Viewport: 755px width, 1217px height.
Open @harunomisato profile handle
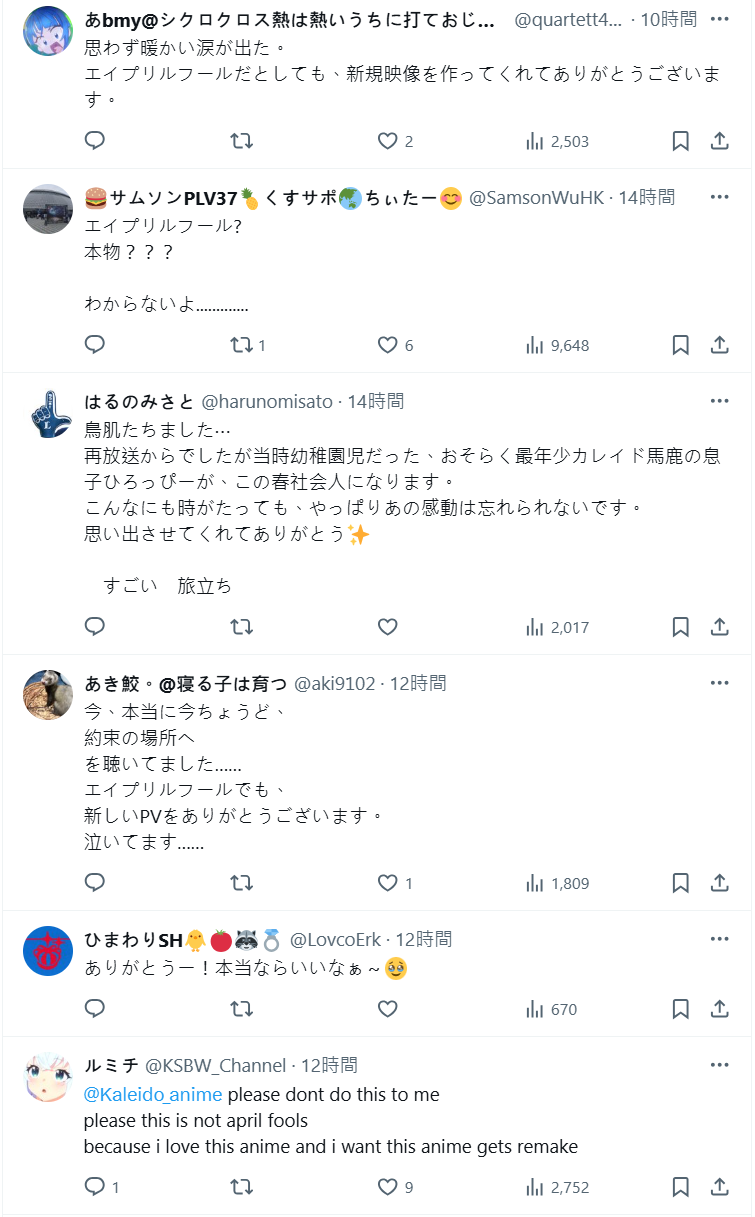tap(267, 401)
